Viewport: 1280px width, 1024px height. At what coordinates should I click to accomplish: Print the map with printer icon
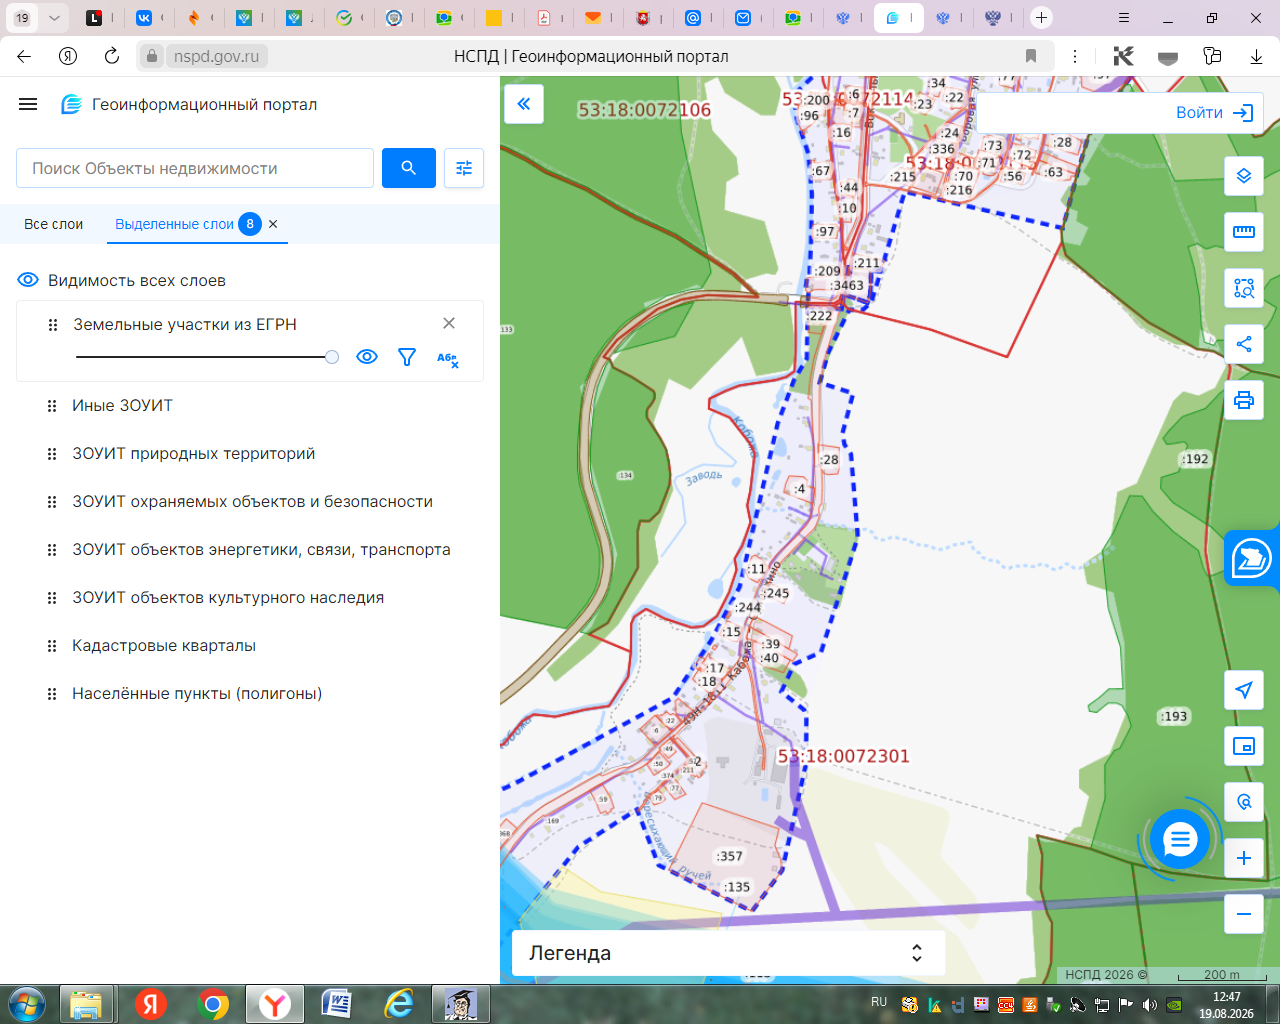tap(1244, 400)
